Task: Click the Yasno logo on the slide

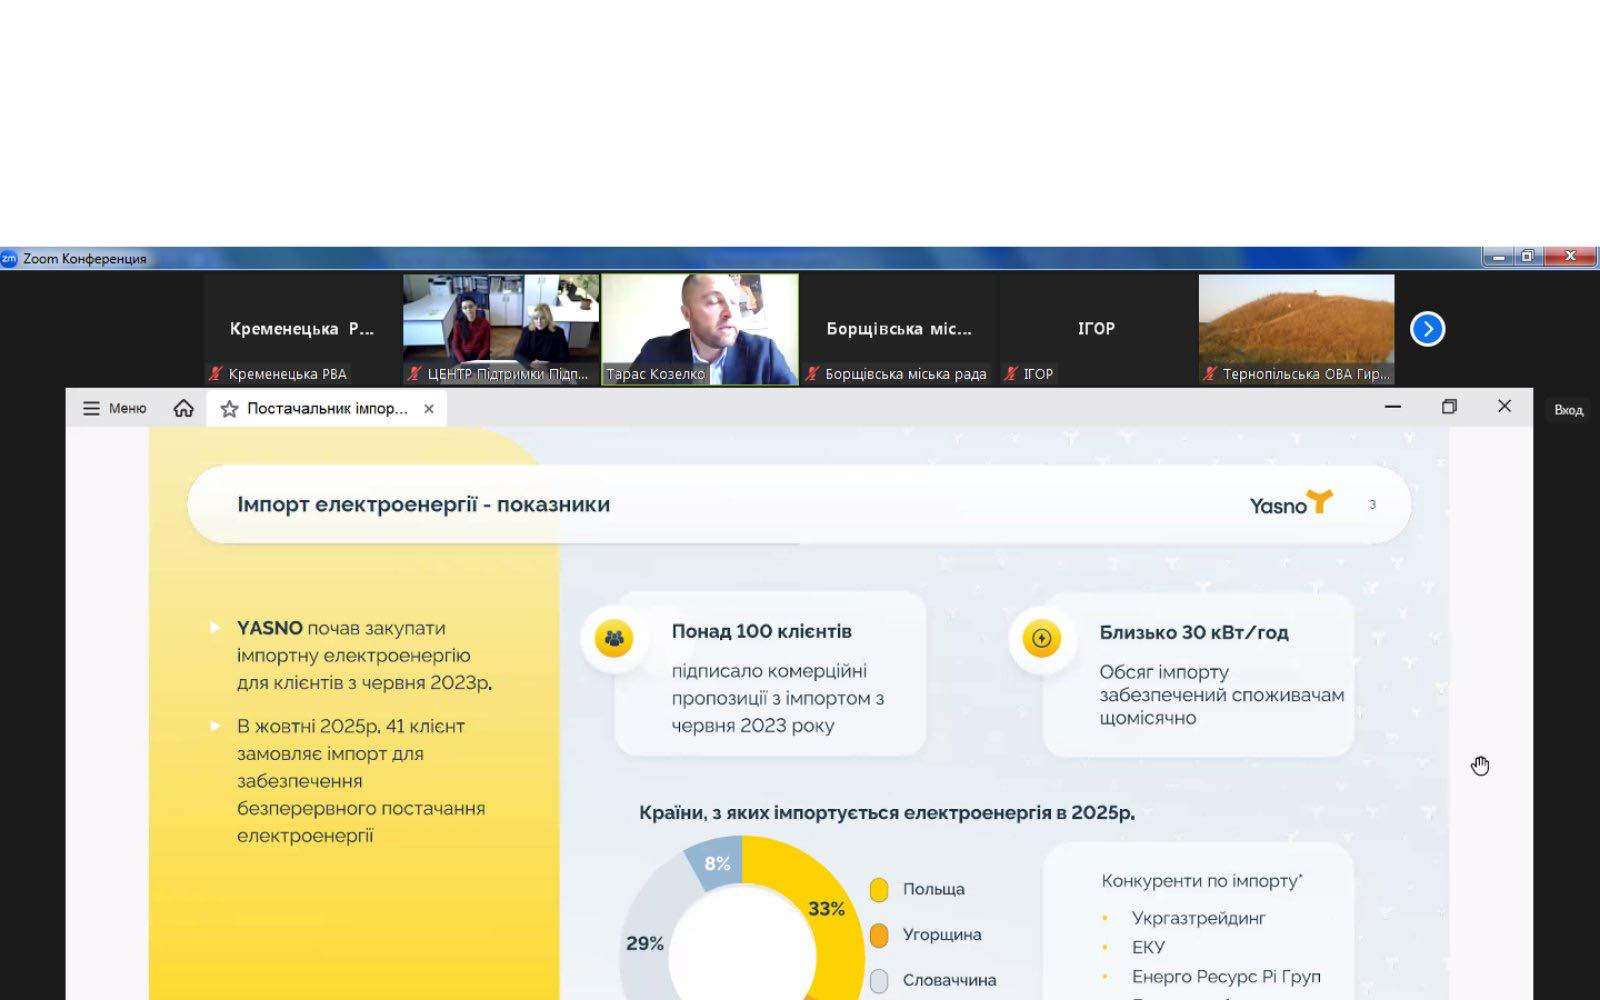Action: 1290,504
